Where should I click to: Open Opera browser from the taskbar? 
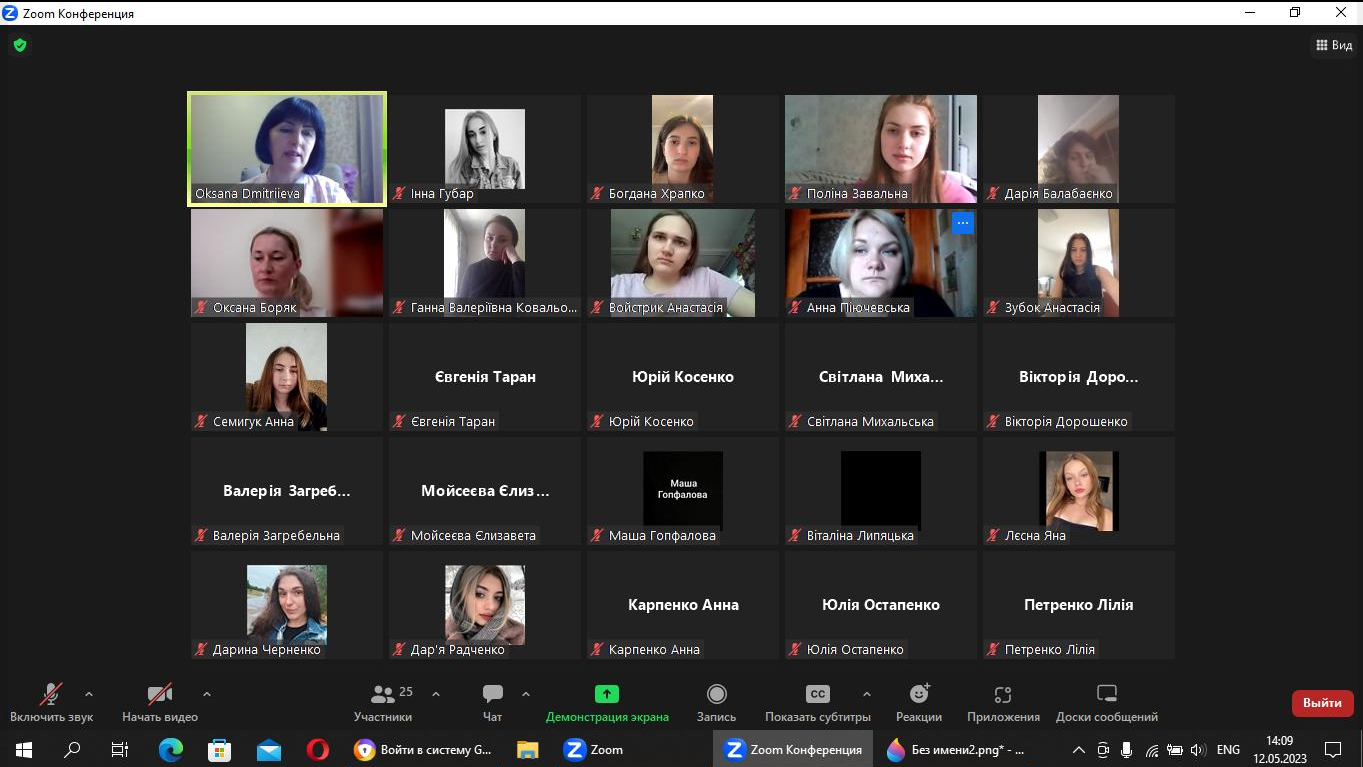318,749
